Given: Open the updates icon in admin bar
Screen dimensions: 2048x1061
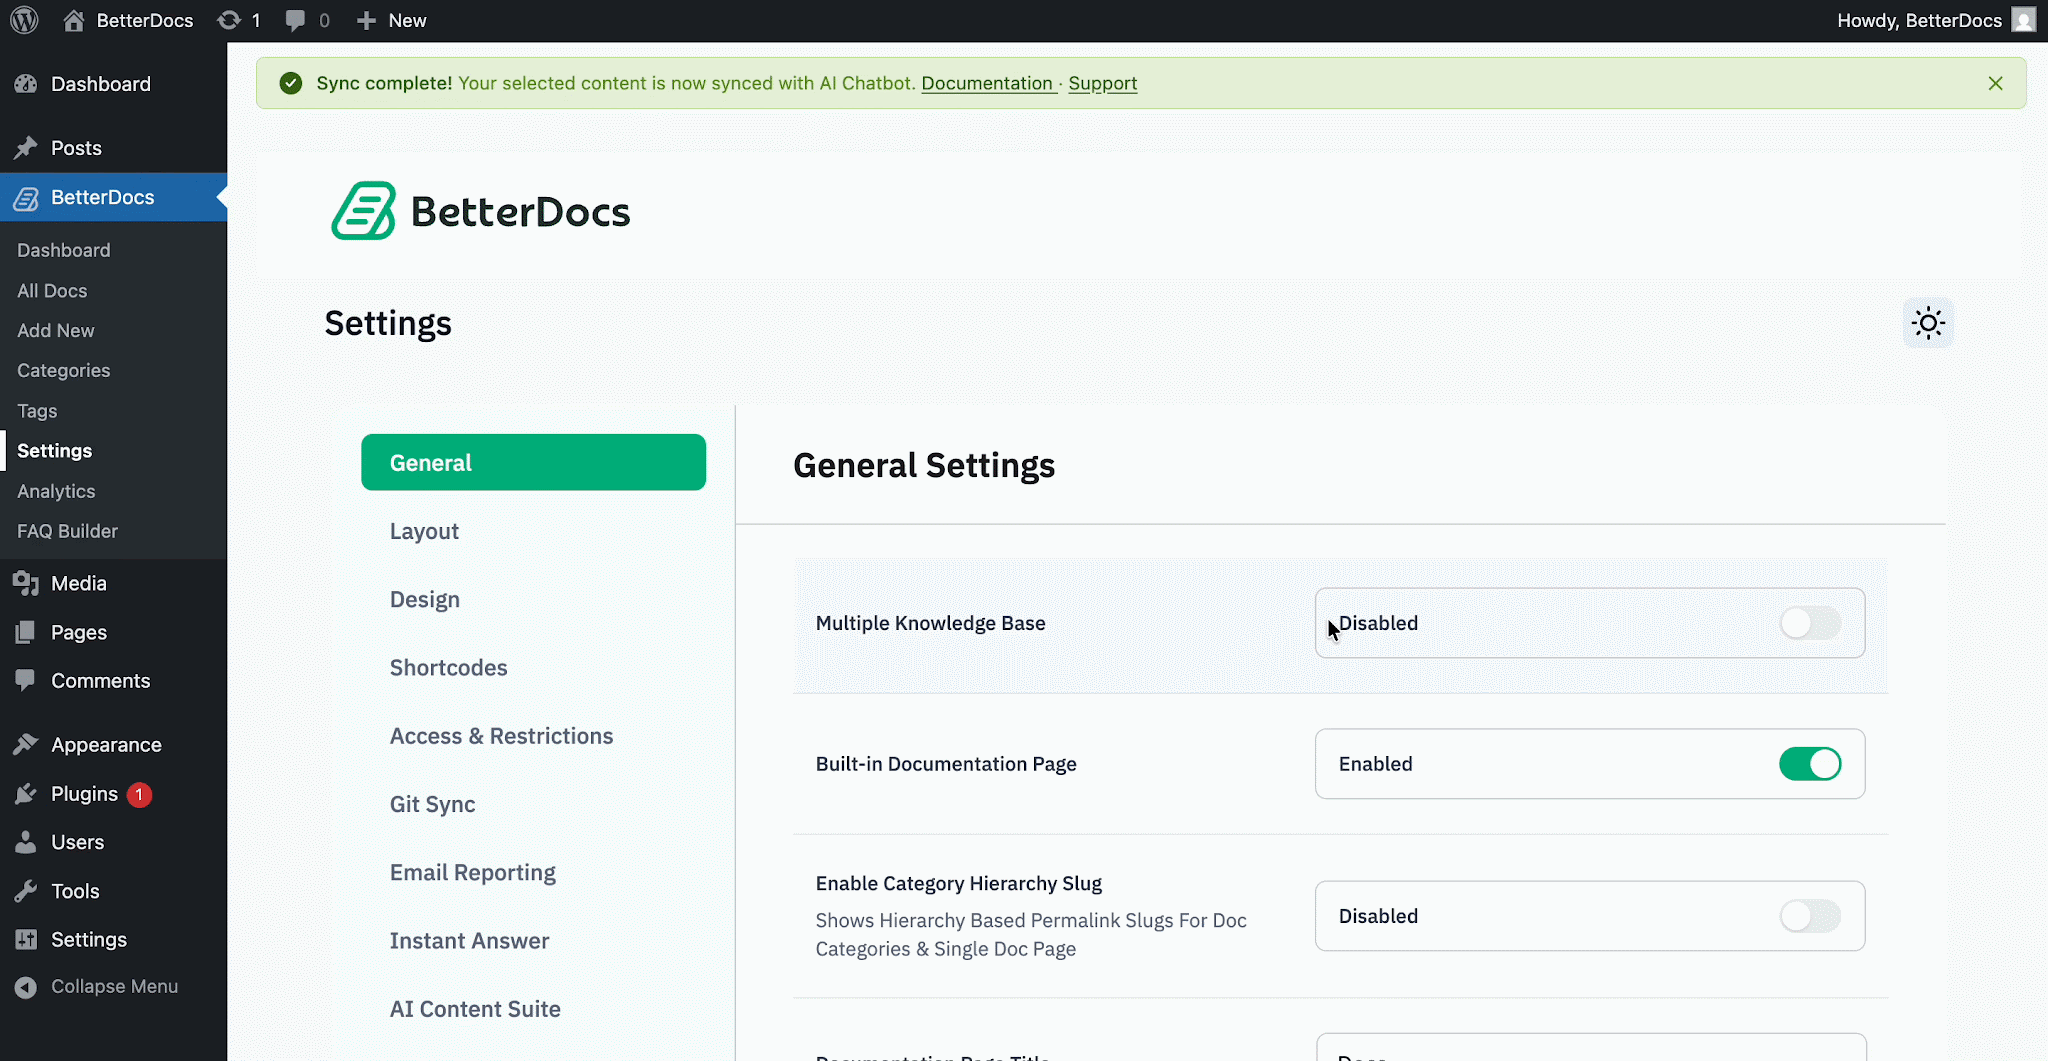Looking at the screenshot, I should click(229, 20).
